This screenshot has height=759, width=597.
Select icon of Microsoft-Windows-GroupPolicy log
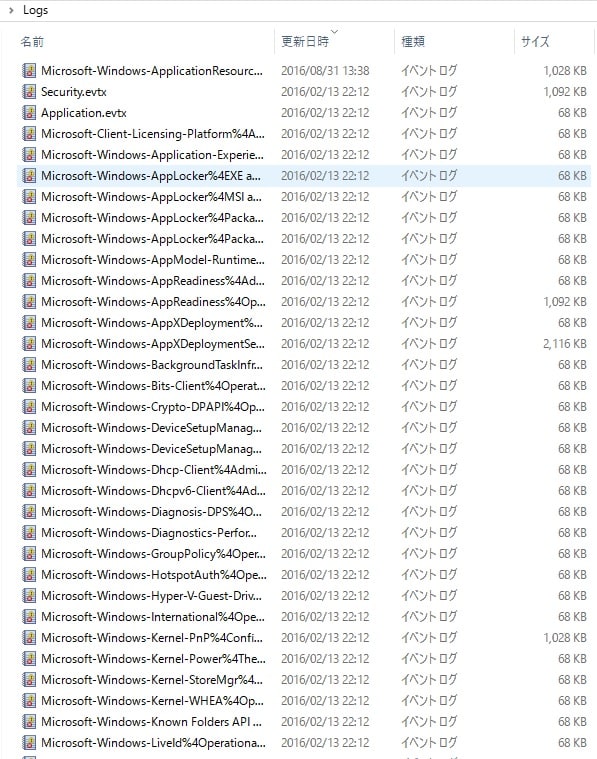pos(30,554)
